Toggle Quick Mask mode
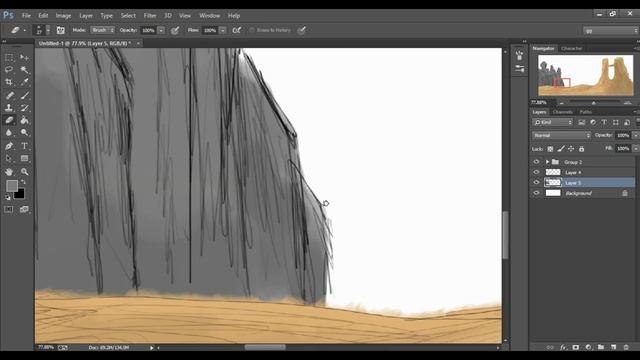Screen dimensions: 640x360 [9, 209]
